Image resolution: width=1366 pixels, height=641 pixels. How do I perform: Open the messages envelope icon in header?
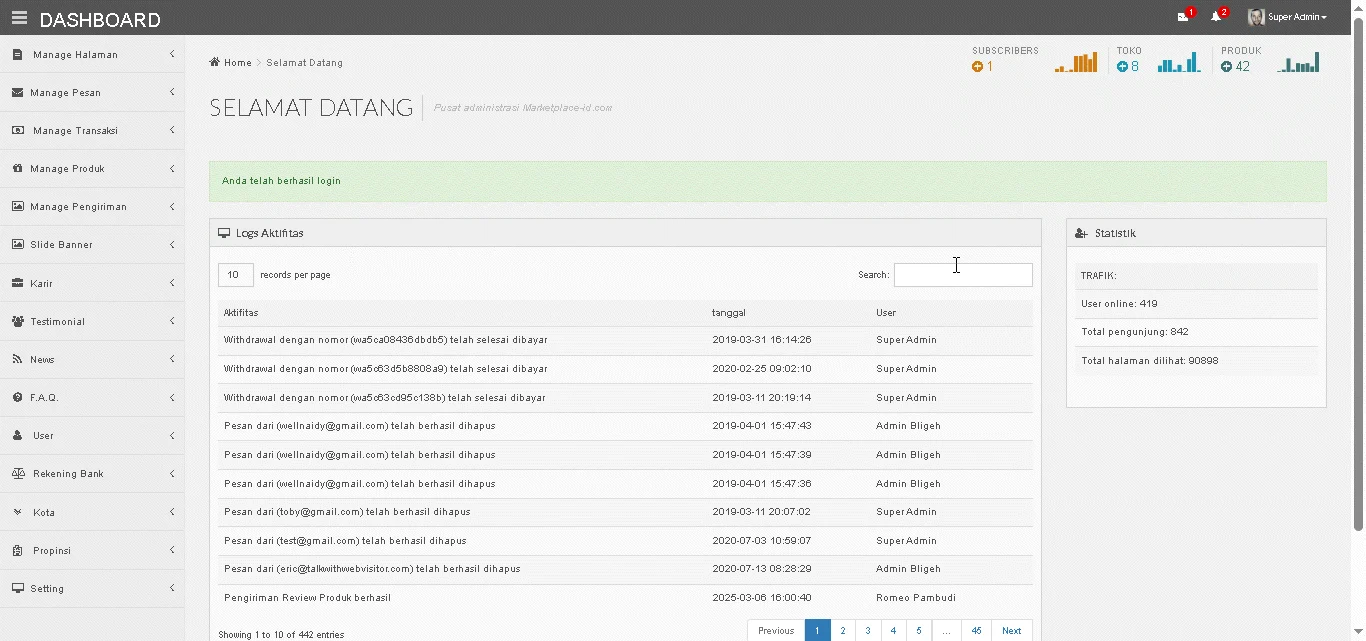coord(1183,17)
